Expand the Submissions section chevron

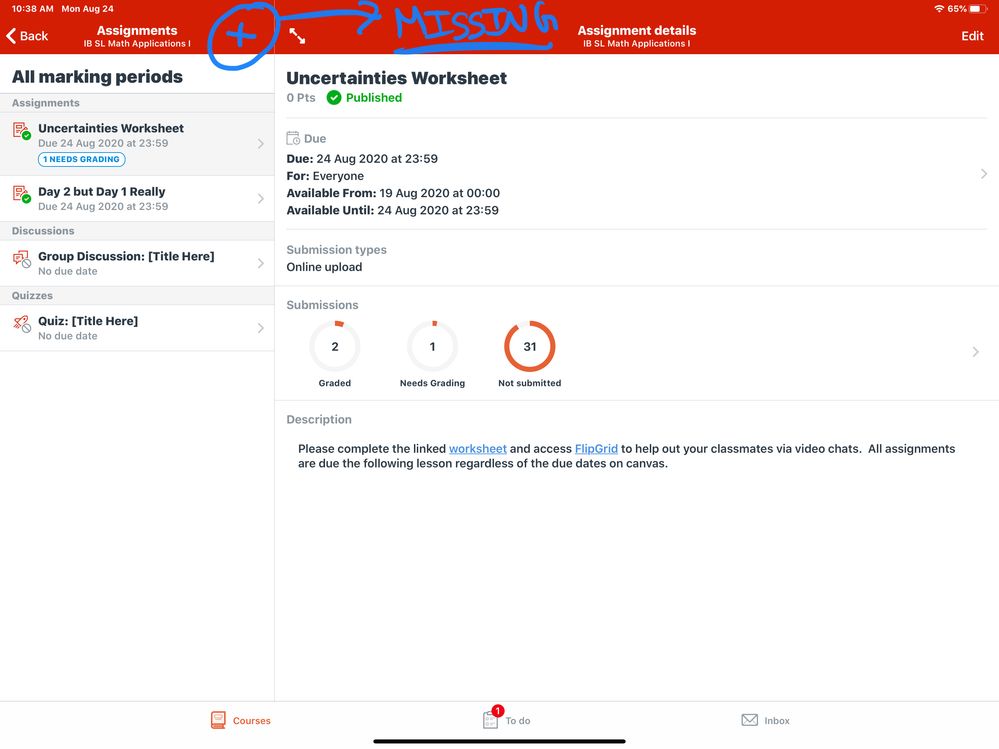click(x=976, y=352)
